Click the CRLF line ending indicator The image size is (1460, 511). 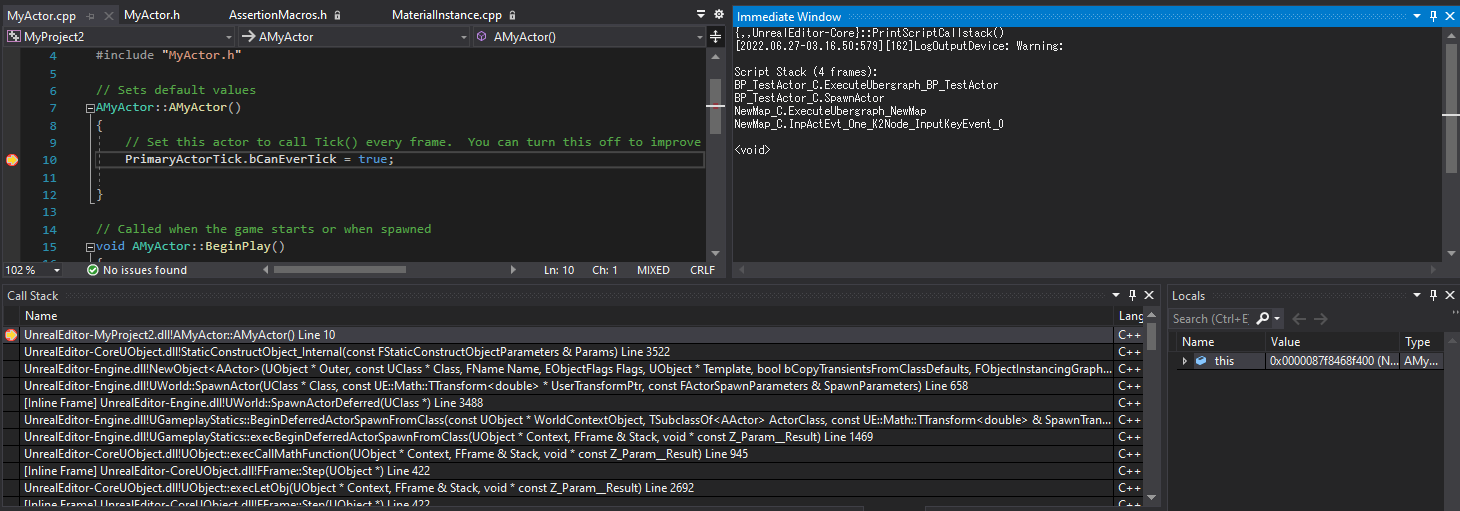702,270
